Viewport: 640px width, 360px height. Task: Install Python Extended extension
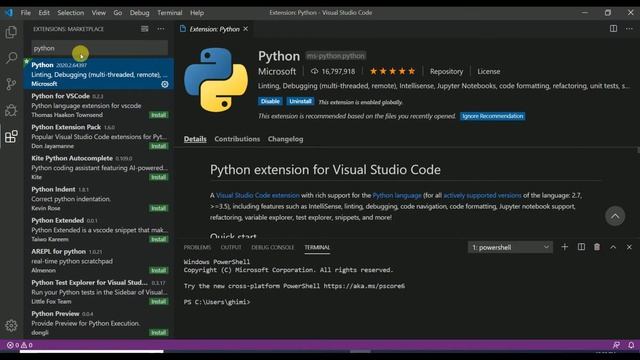click(159, 239)
